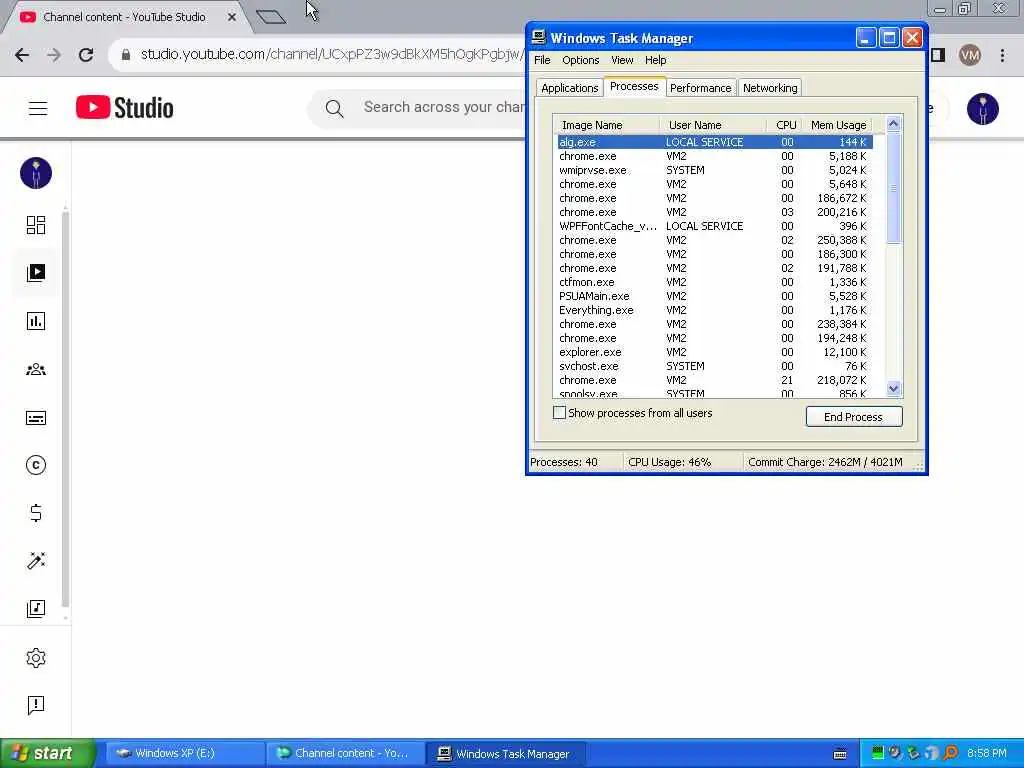Click the process list scroll up arrow
The width and height of the screenshot is (1024, 768).
pyautogui.click(x=893, y=123)
